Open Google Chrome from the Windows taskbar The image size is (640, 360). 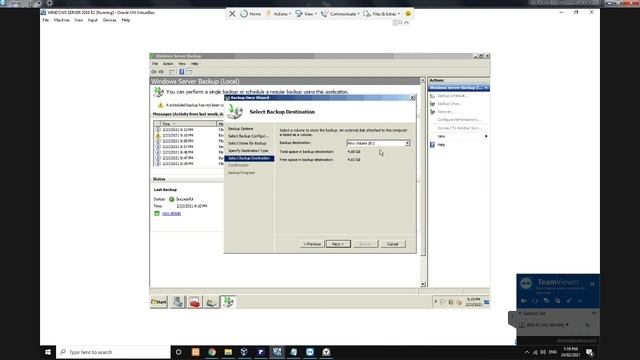pos(212,352)
